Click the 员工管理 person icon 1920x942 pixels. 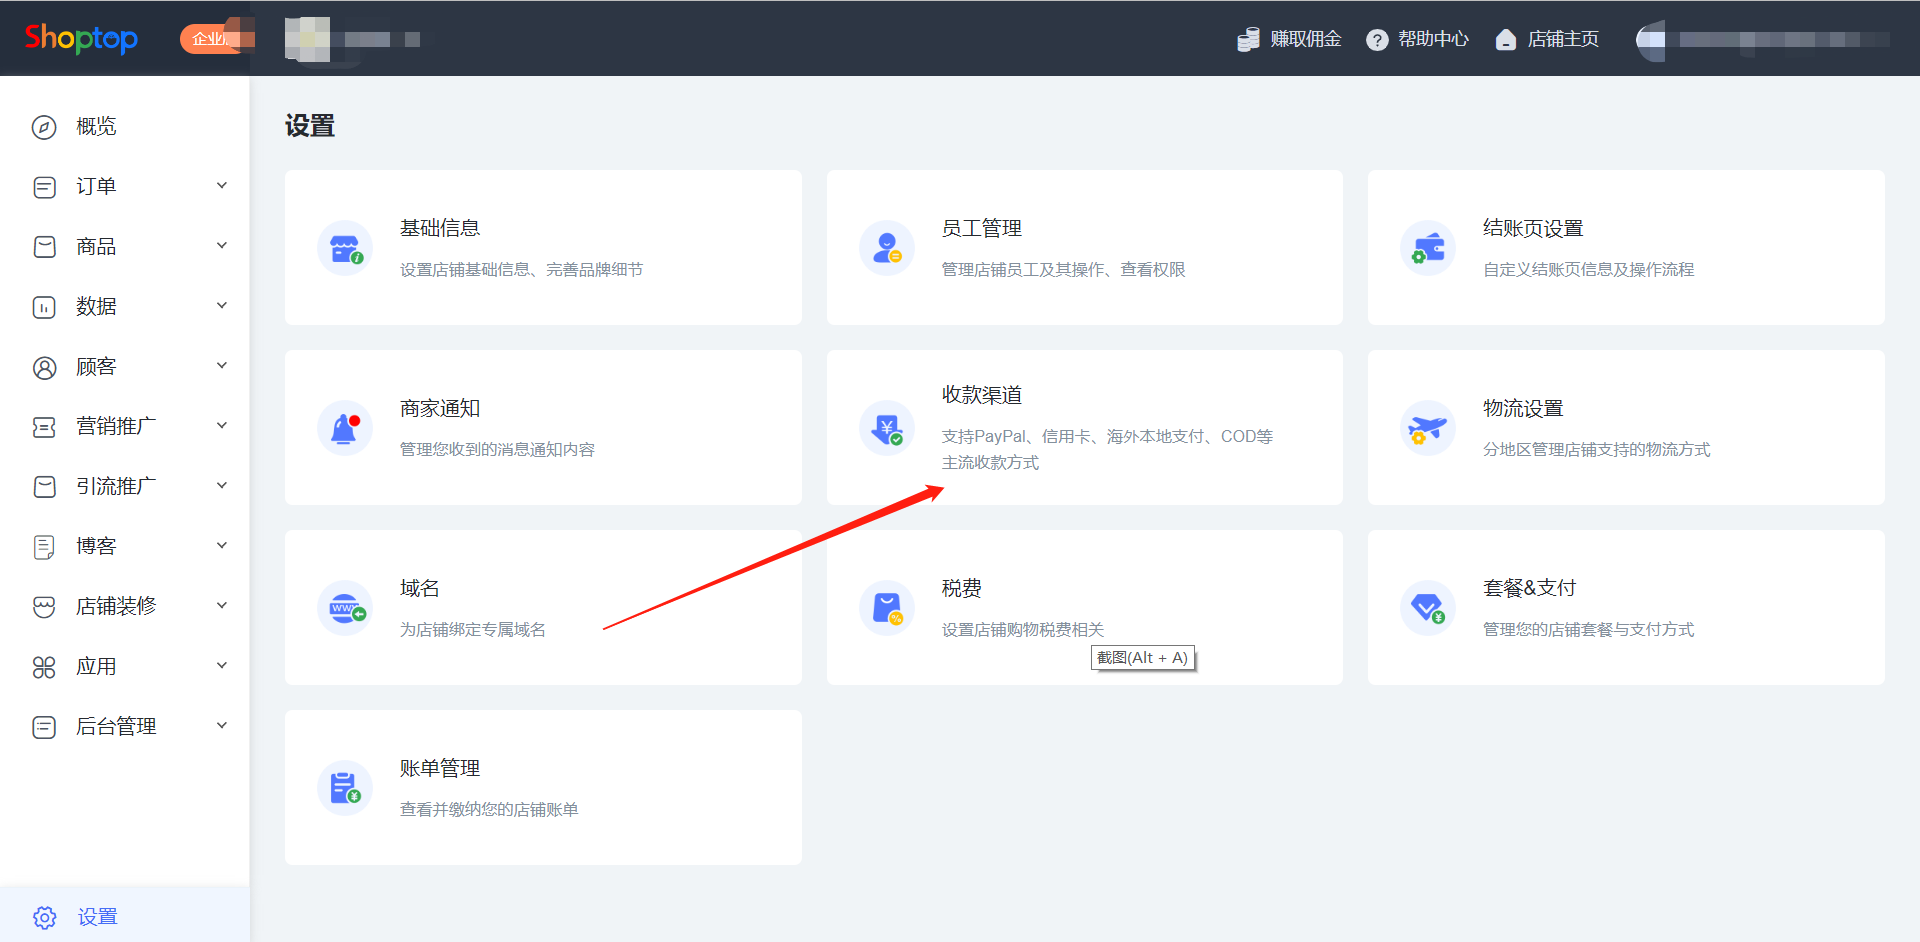886,248
